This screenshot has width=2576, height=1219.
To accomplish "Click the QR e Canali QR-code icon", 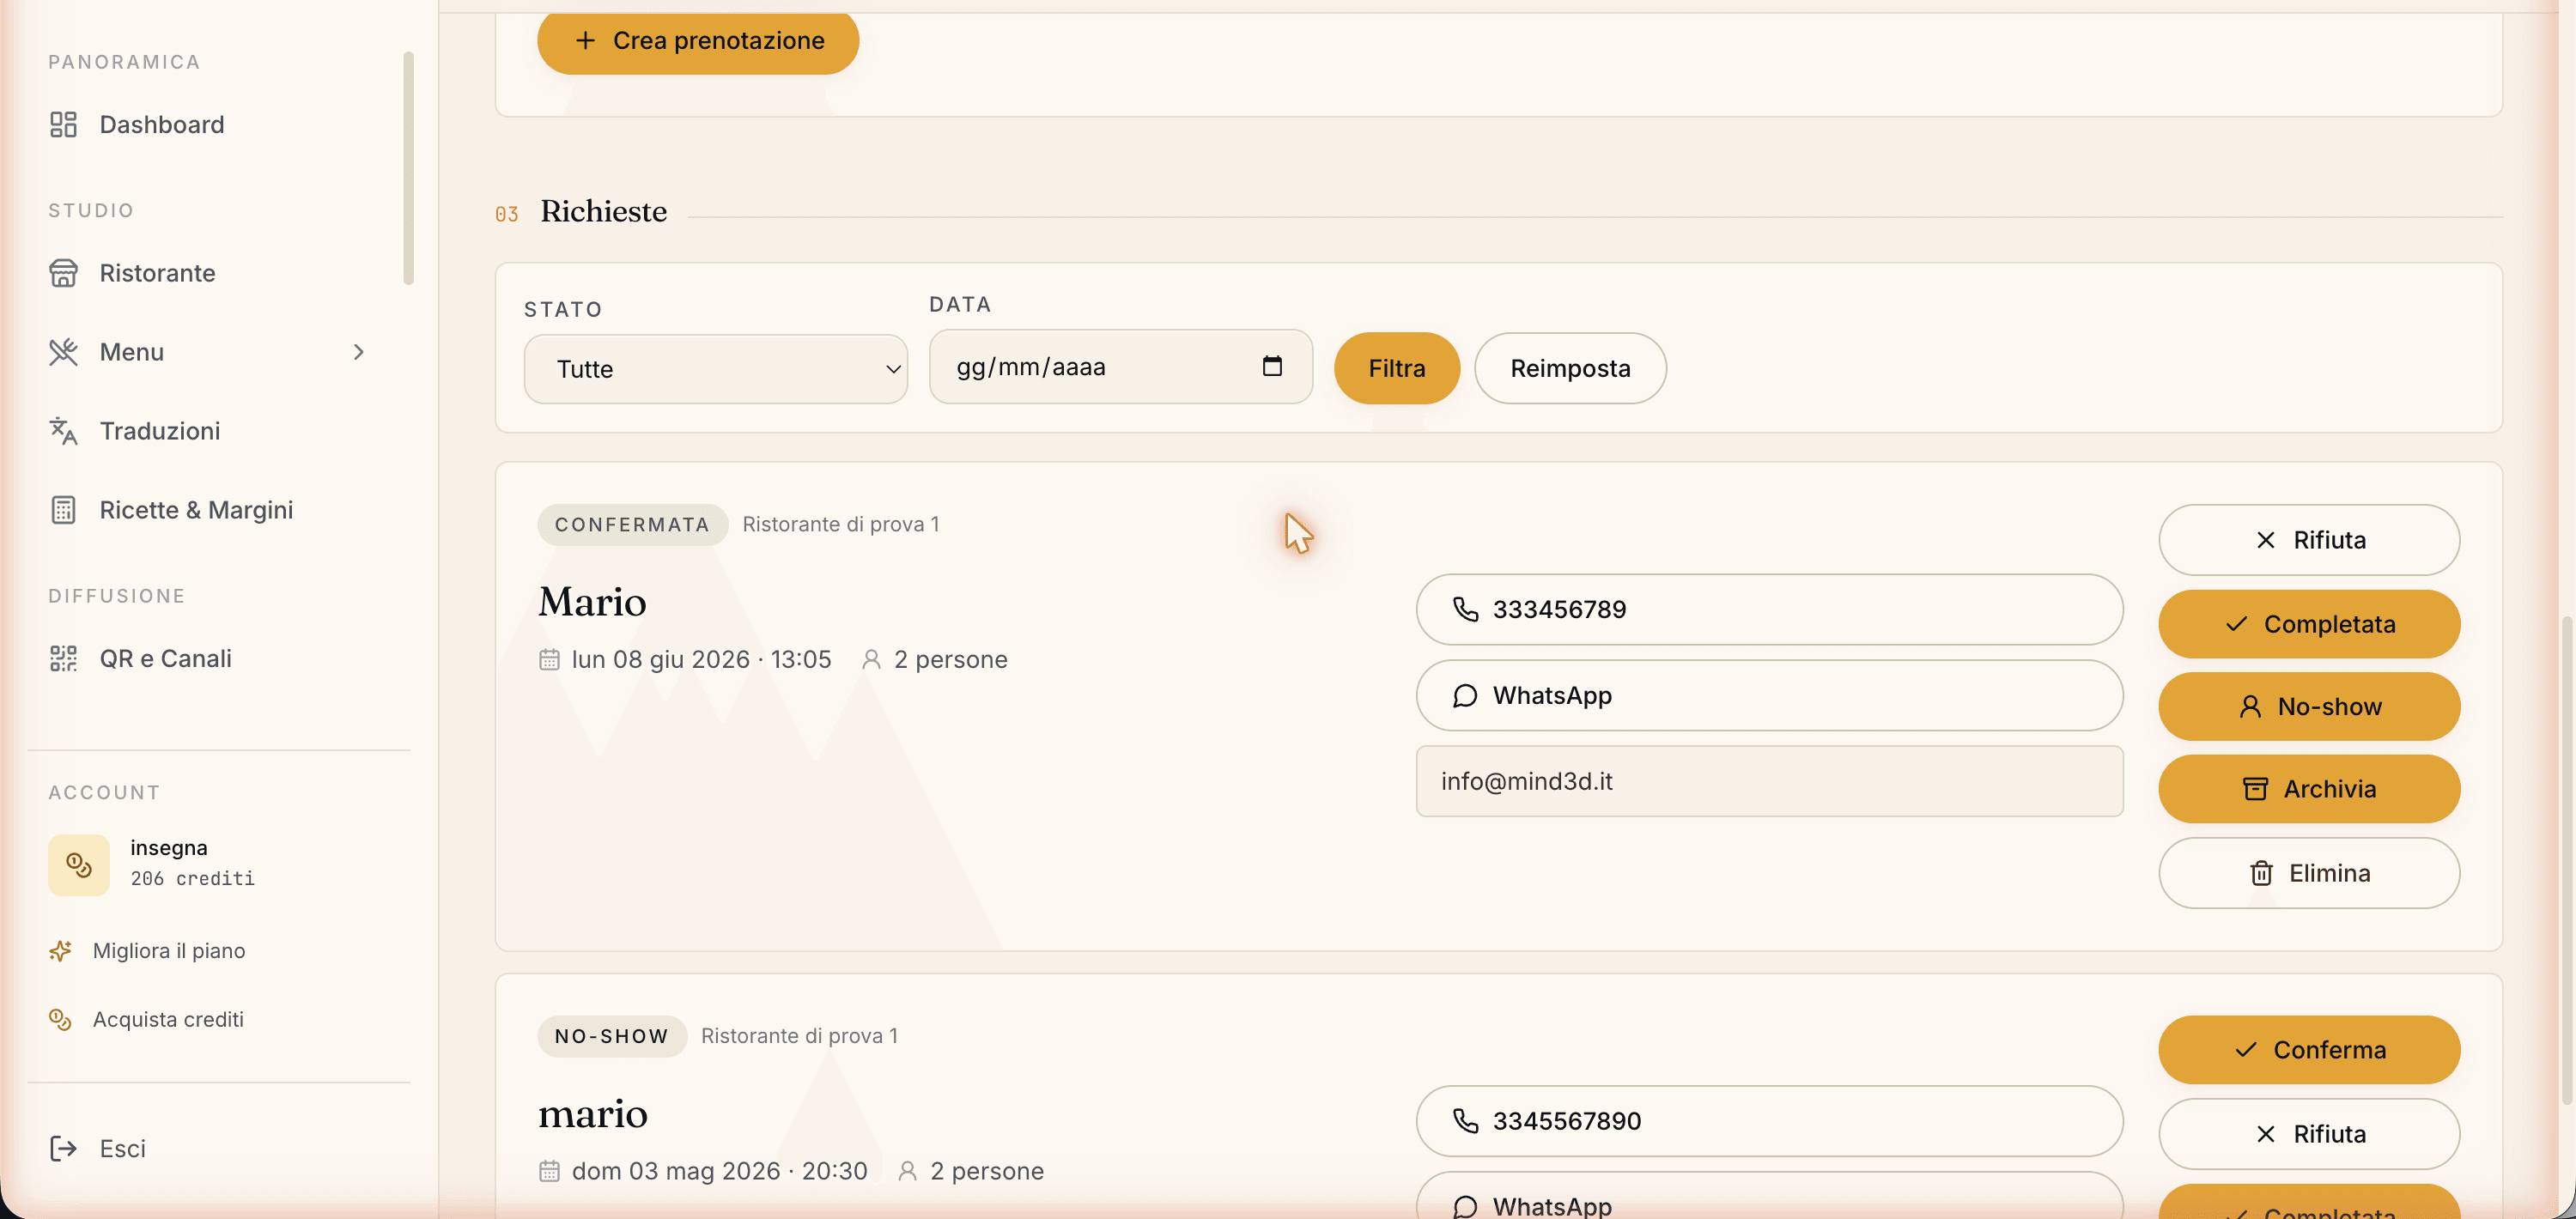I will (x=63, y=658).
